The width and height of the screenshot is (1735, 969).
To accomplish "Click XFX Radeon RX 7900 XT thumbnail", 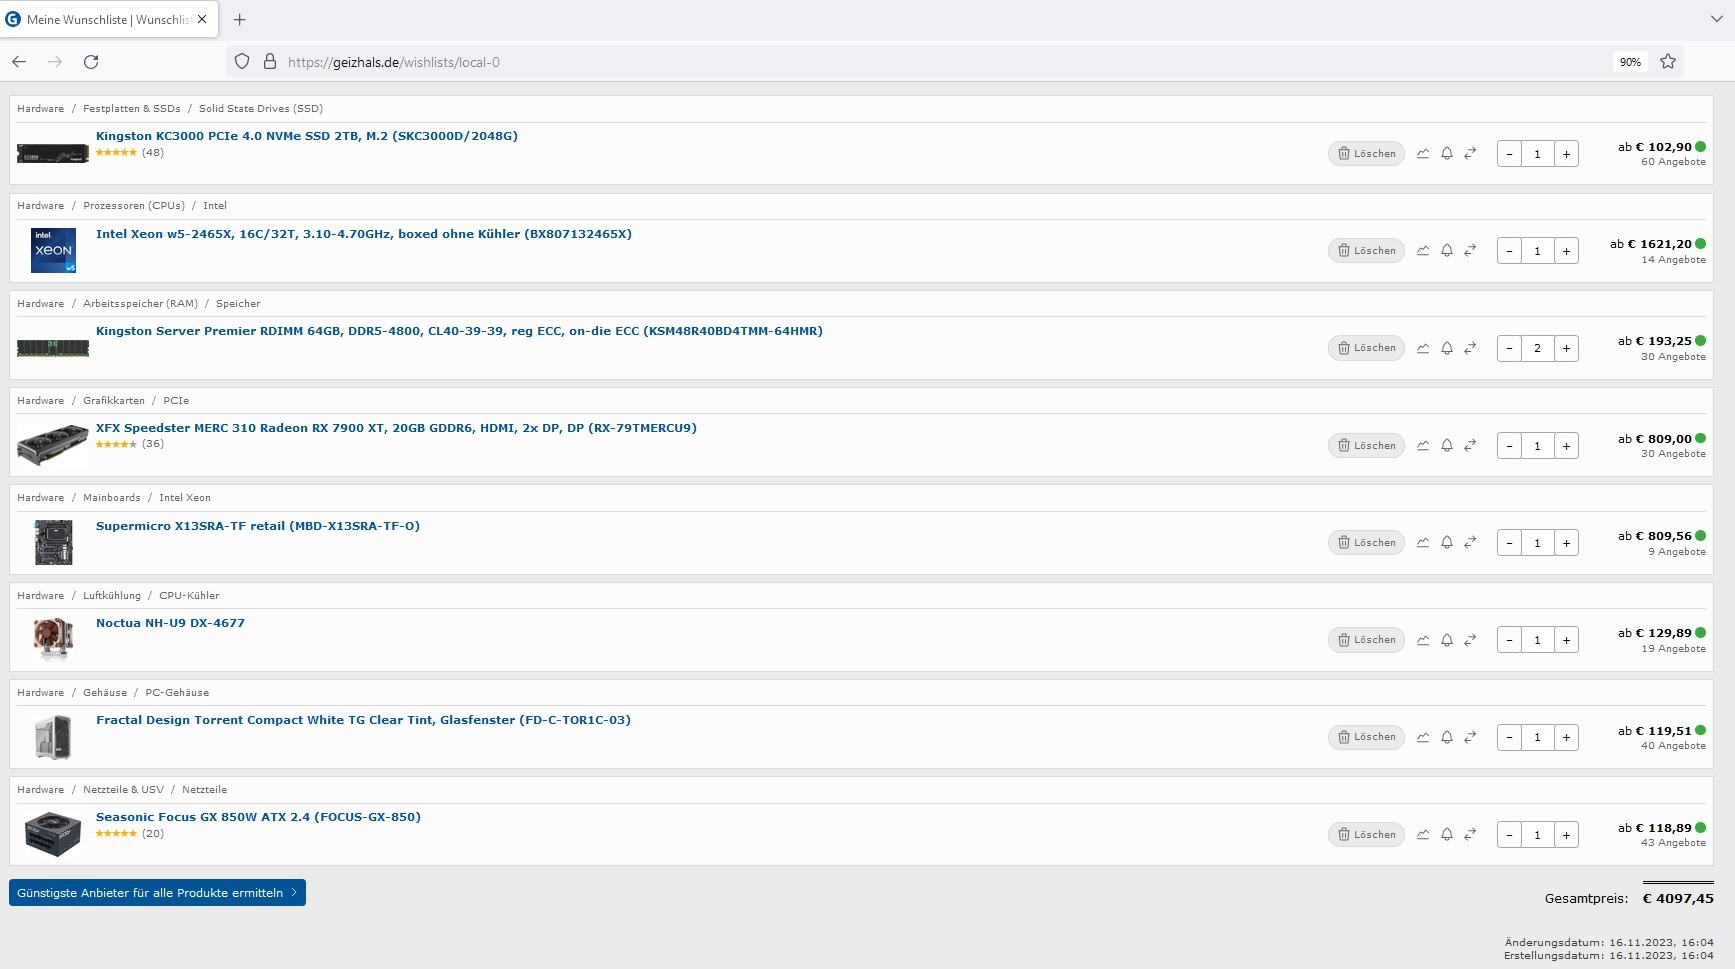I will [x=53, y=445].
